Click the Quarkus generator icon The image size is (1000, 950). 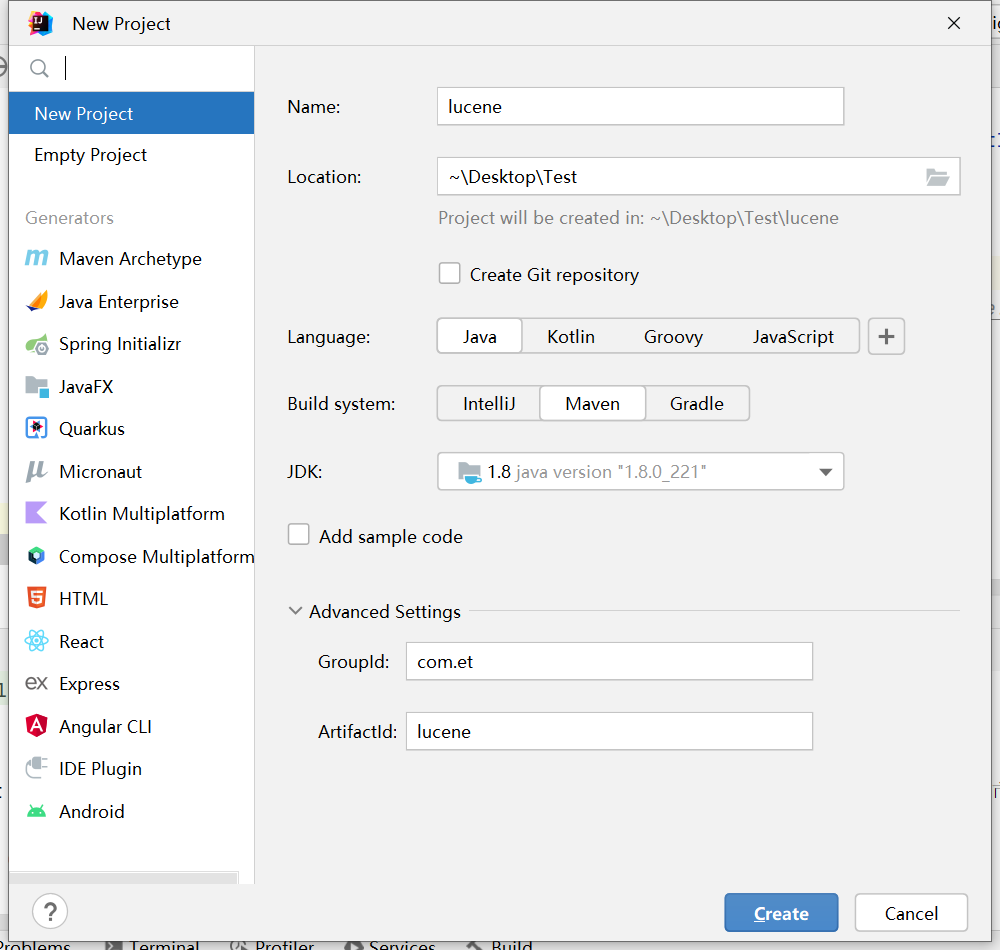(x=37, y=429)
